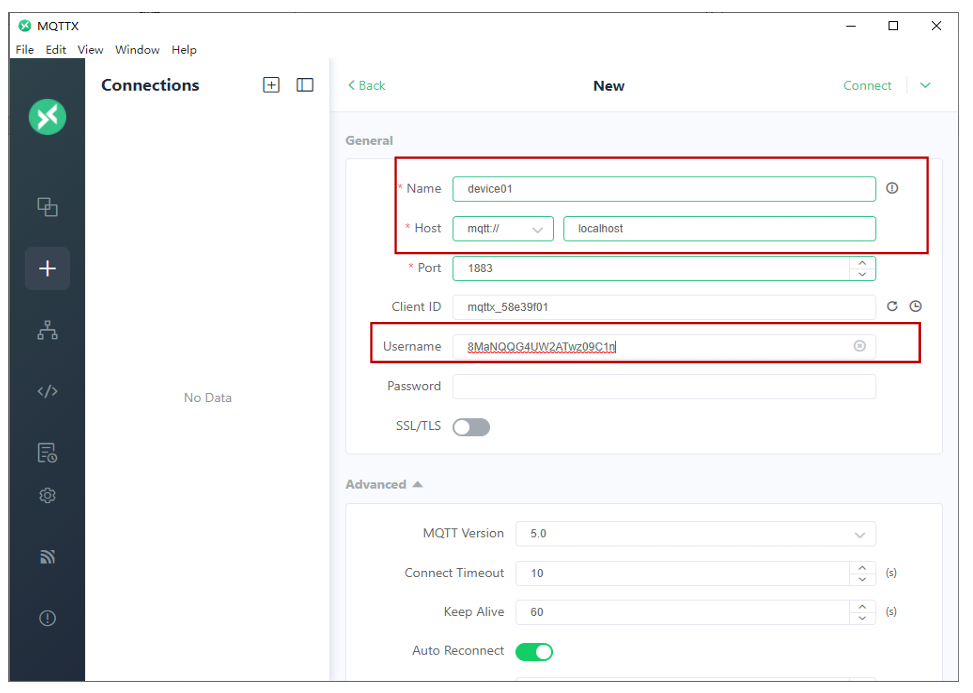Click the General section label

tap(369, 140)
